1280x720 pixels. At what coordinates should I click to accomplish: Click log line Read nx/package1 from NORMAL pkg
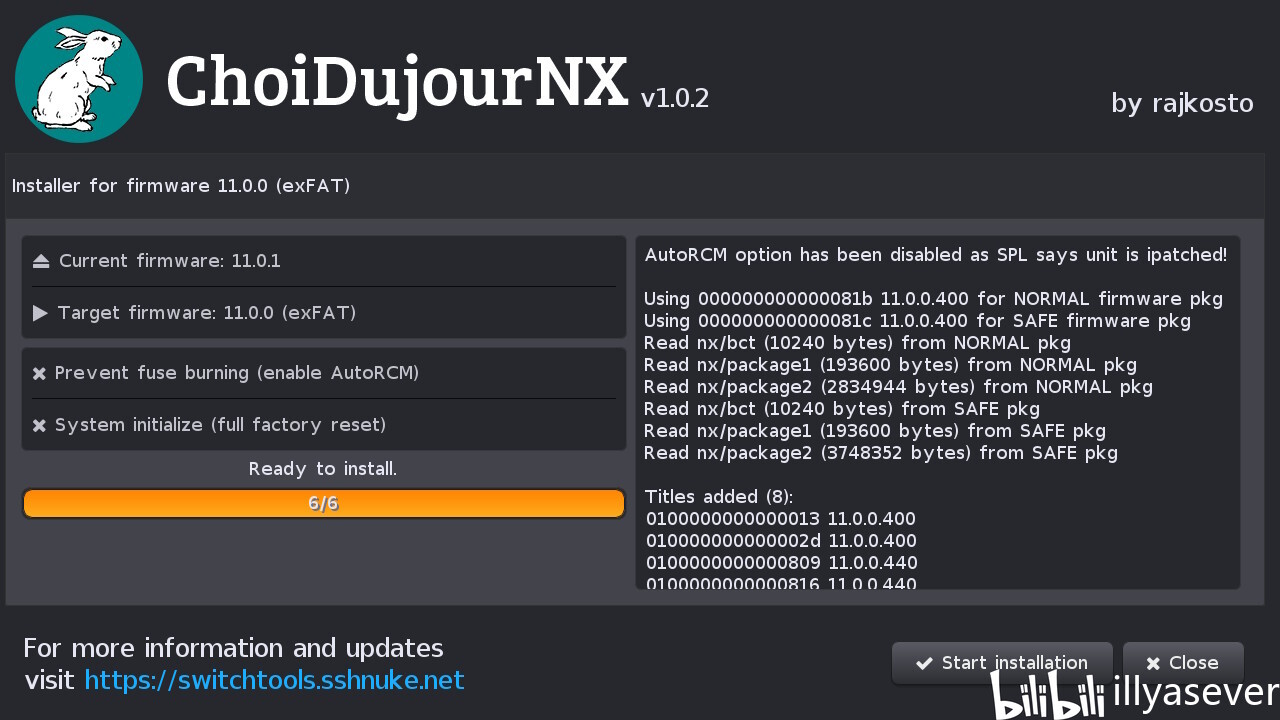click(x=890, y=365)
